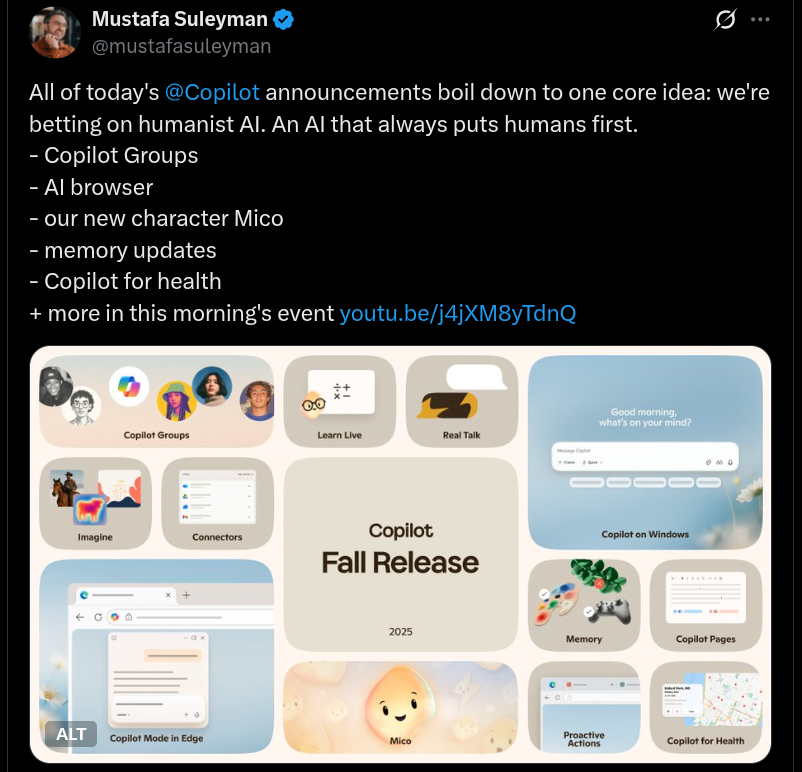The width and height of the screenshot is (802, 772).
Task: Click the Copilot Pages tile
Action: [706, 605]
